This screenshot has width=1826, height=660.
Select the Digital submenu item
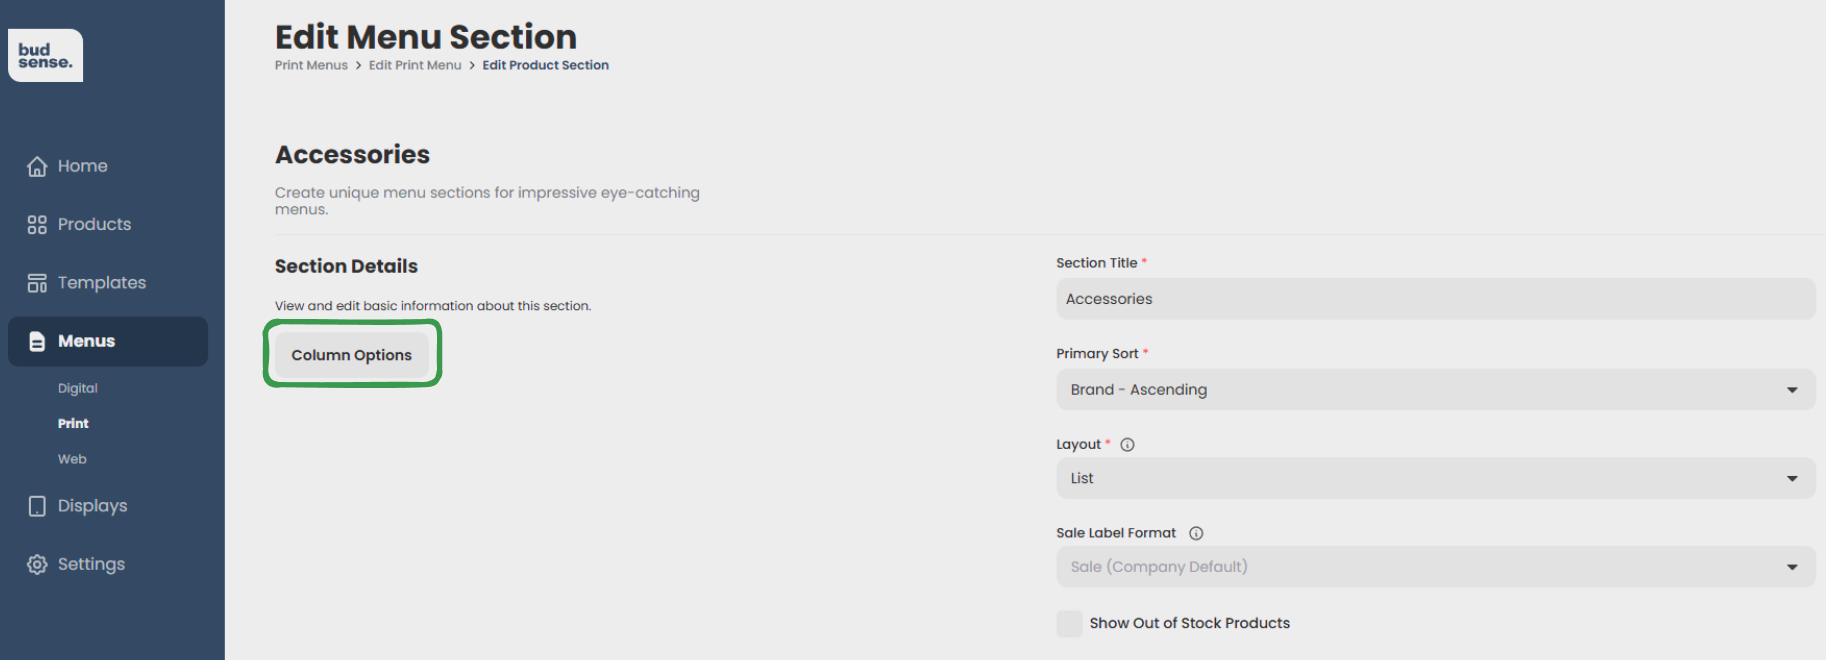coord(78,389)
